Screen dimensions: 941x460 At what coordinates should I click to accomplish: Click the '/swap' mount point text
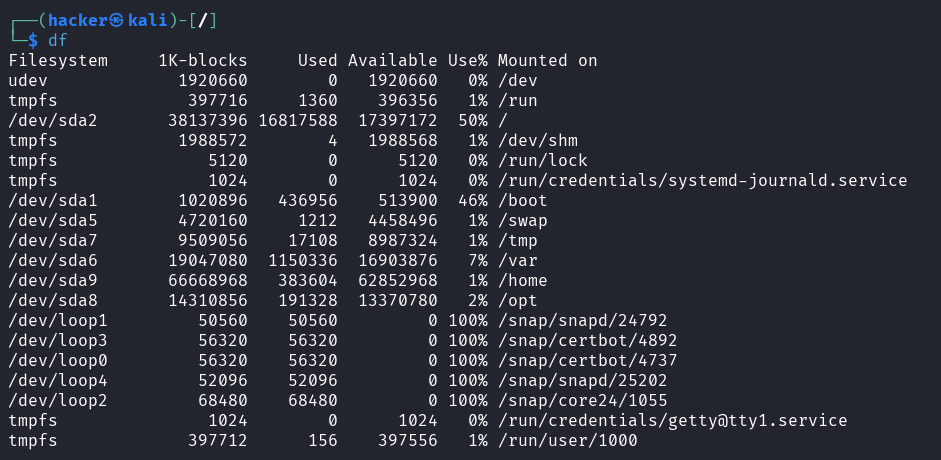coord(522,220)
